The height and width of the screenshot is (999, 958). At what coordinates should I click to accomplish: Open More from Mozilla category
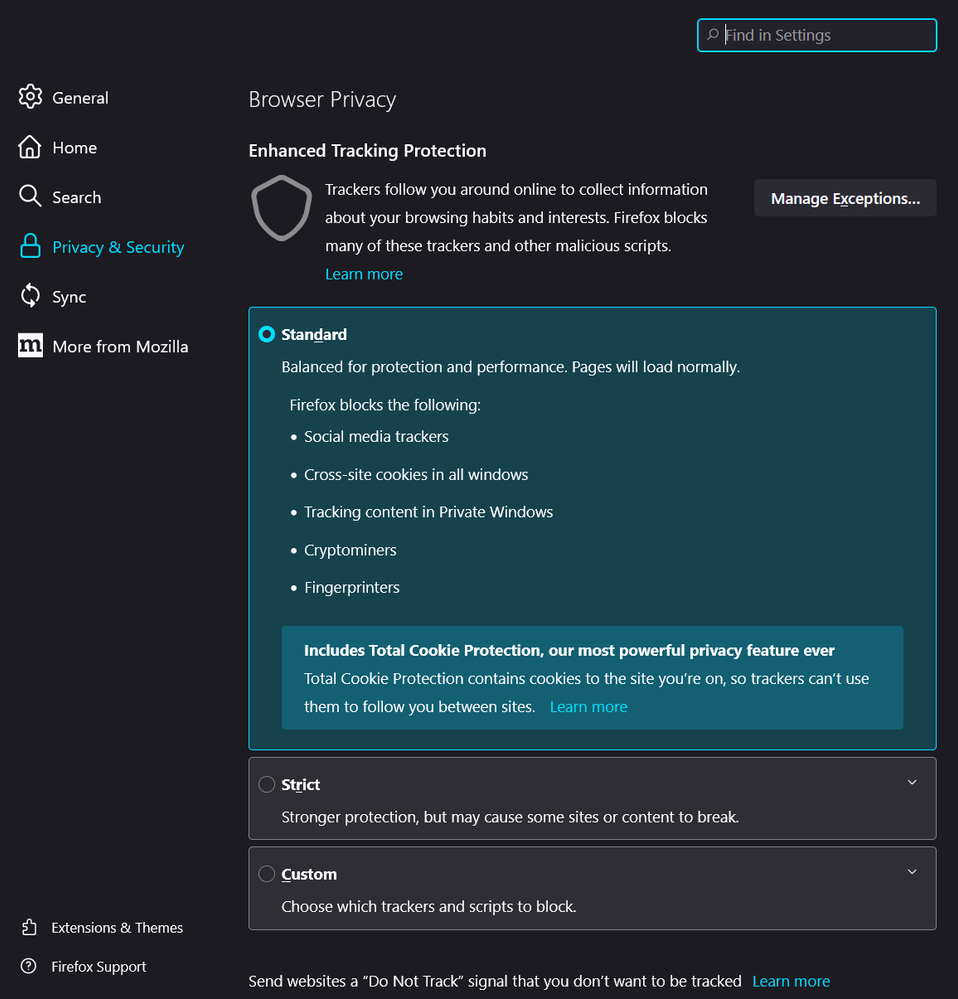point(120,347)
